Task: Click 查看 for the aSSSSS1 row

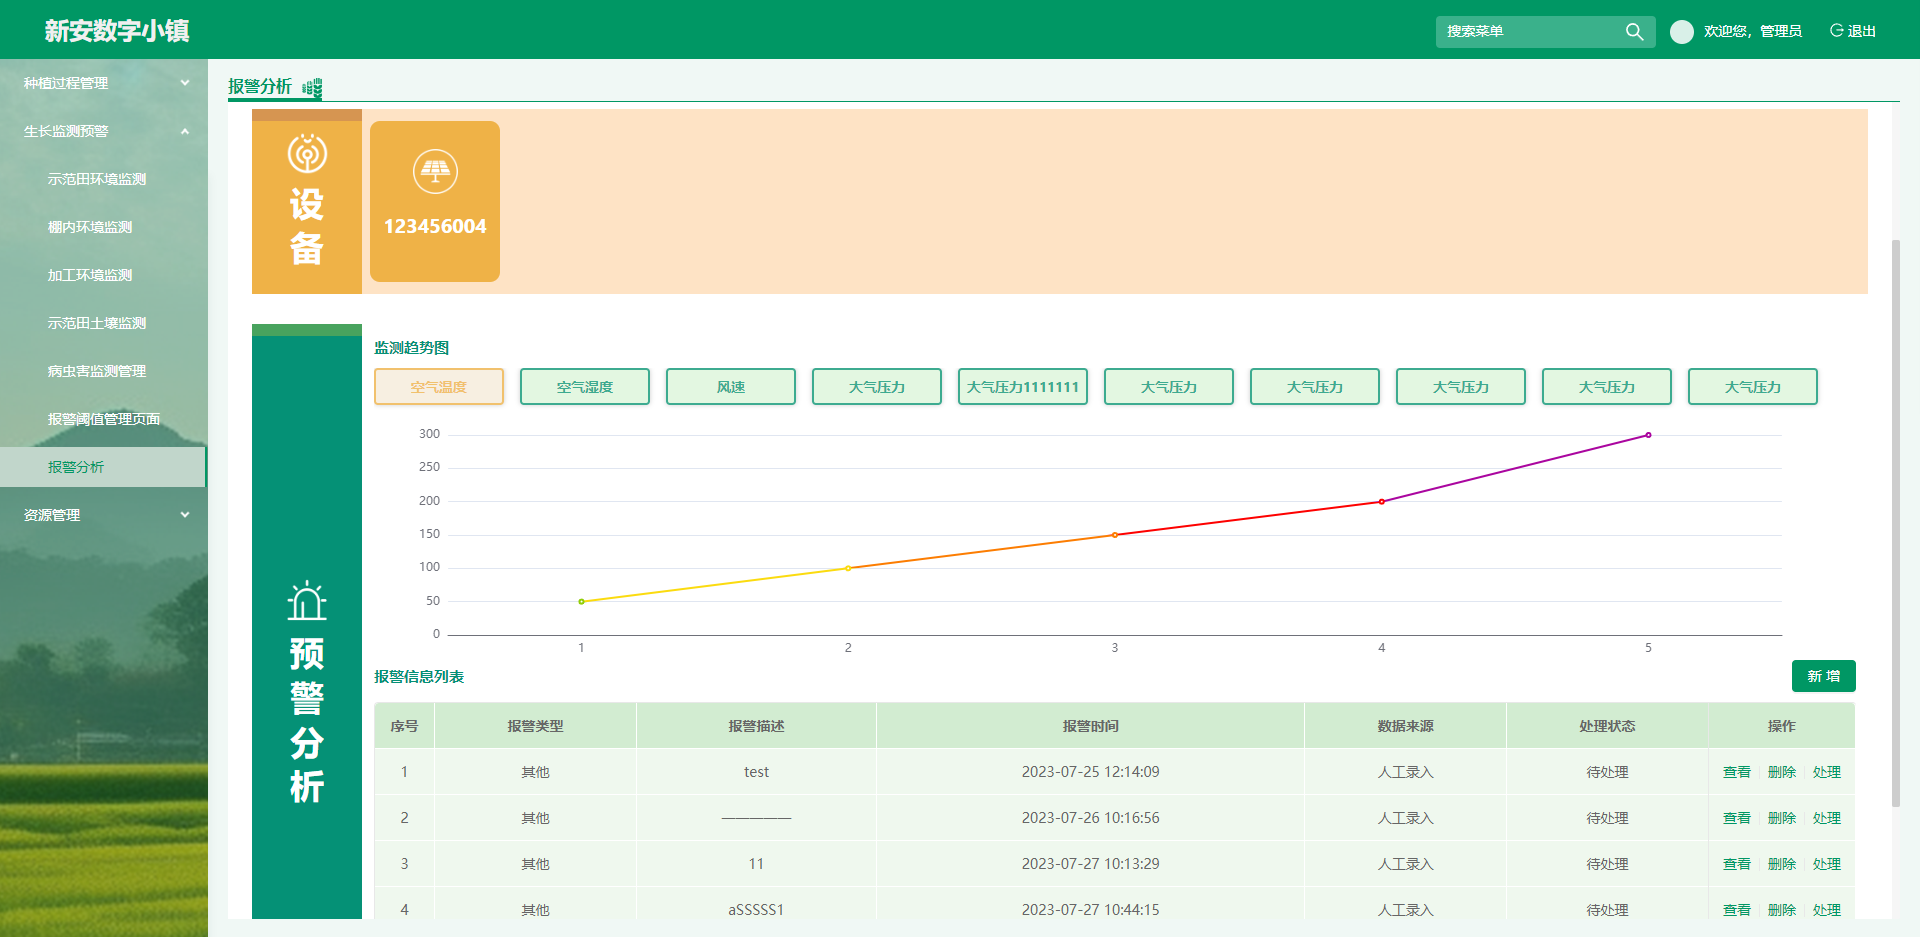Action: pyautogui.click(x=1737, y=910)
